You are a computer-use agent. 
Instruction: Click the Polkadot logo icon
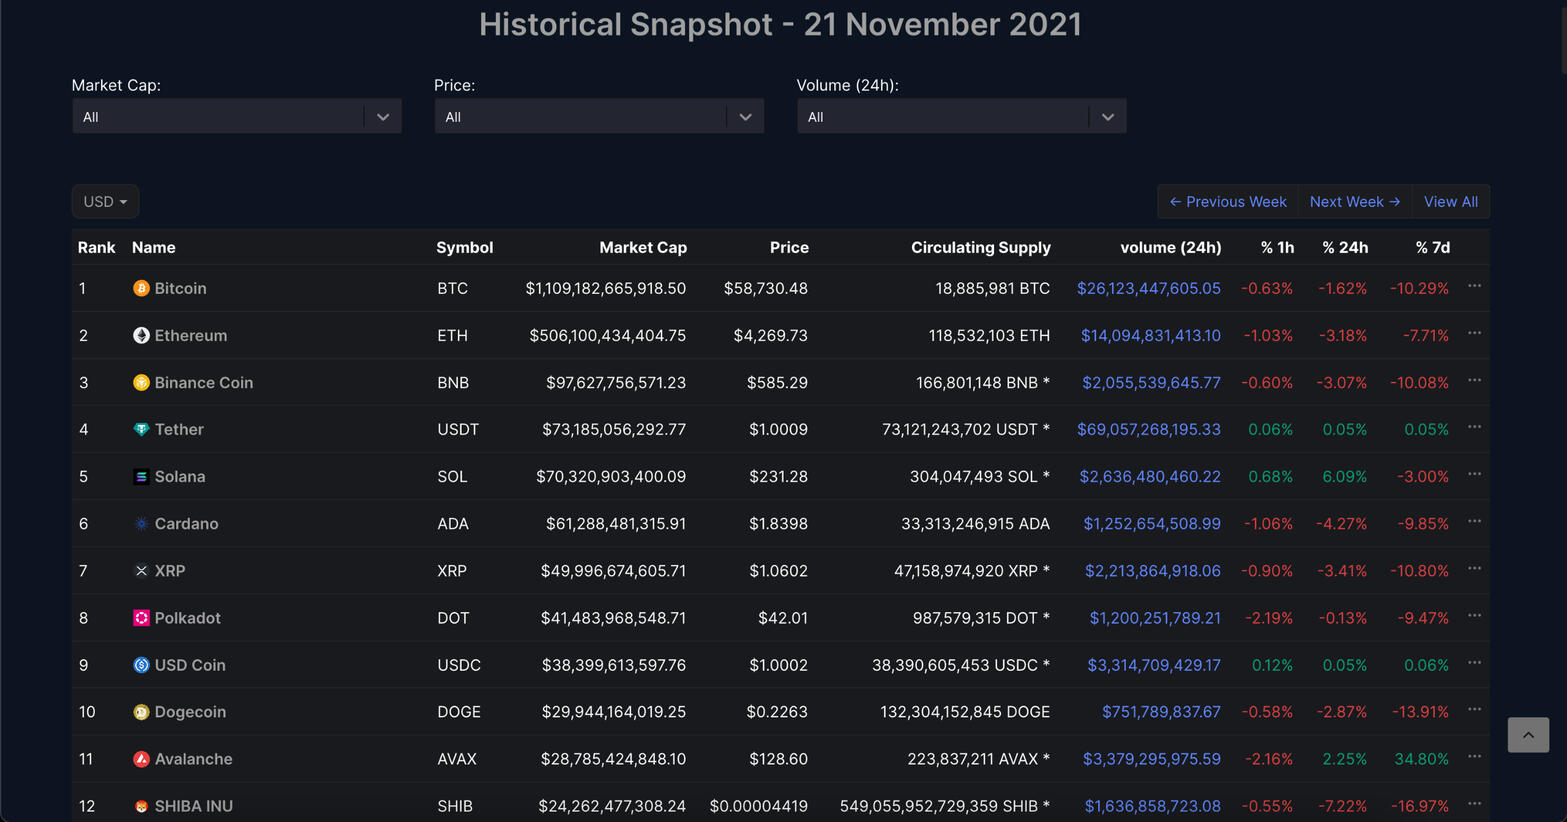(141, 618)
